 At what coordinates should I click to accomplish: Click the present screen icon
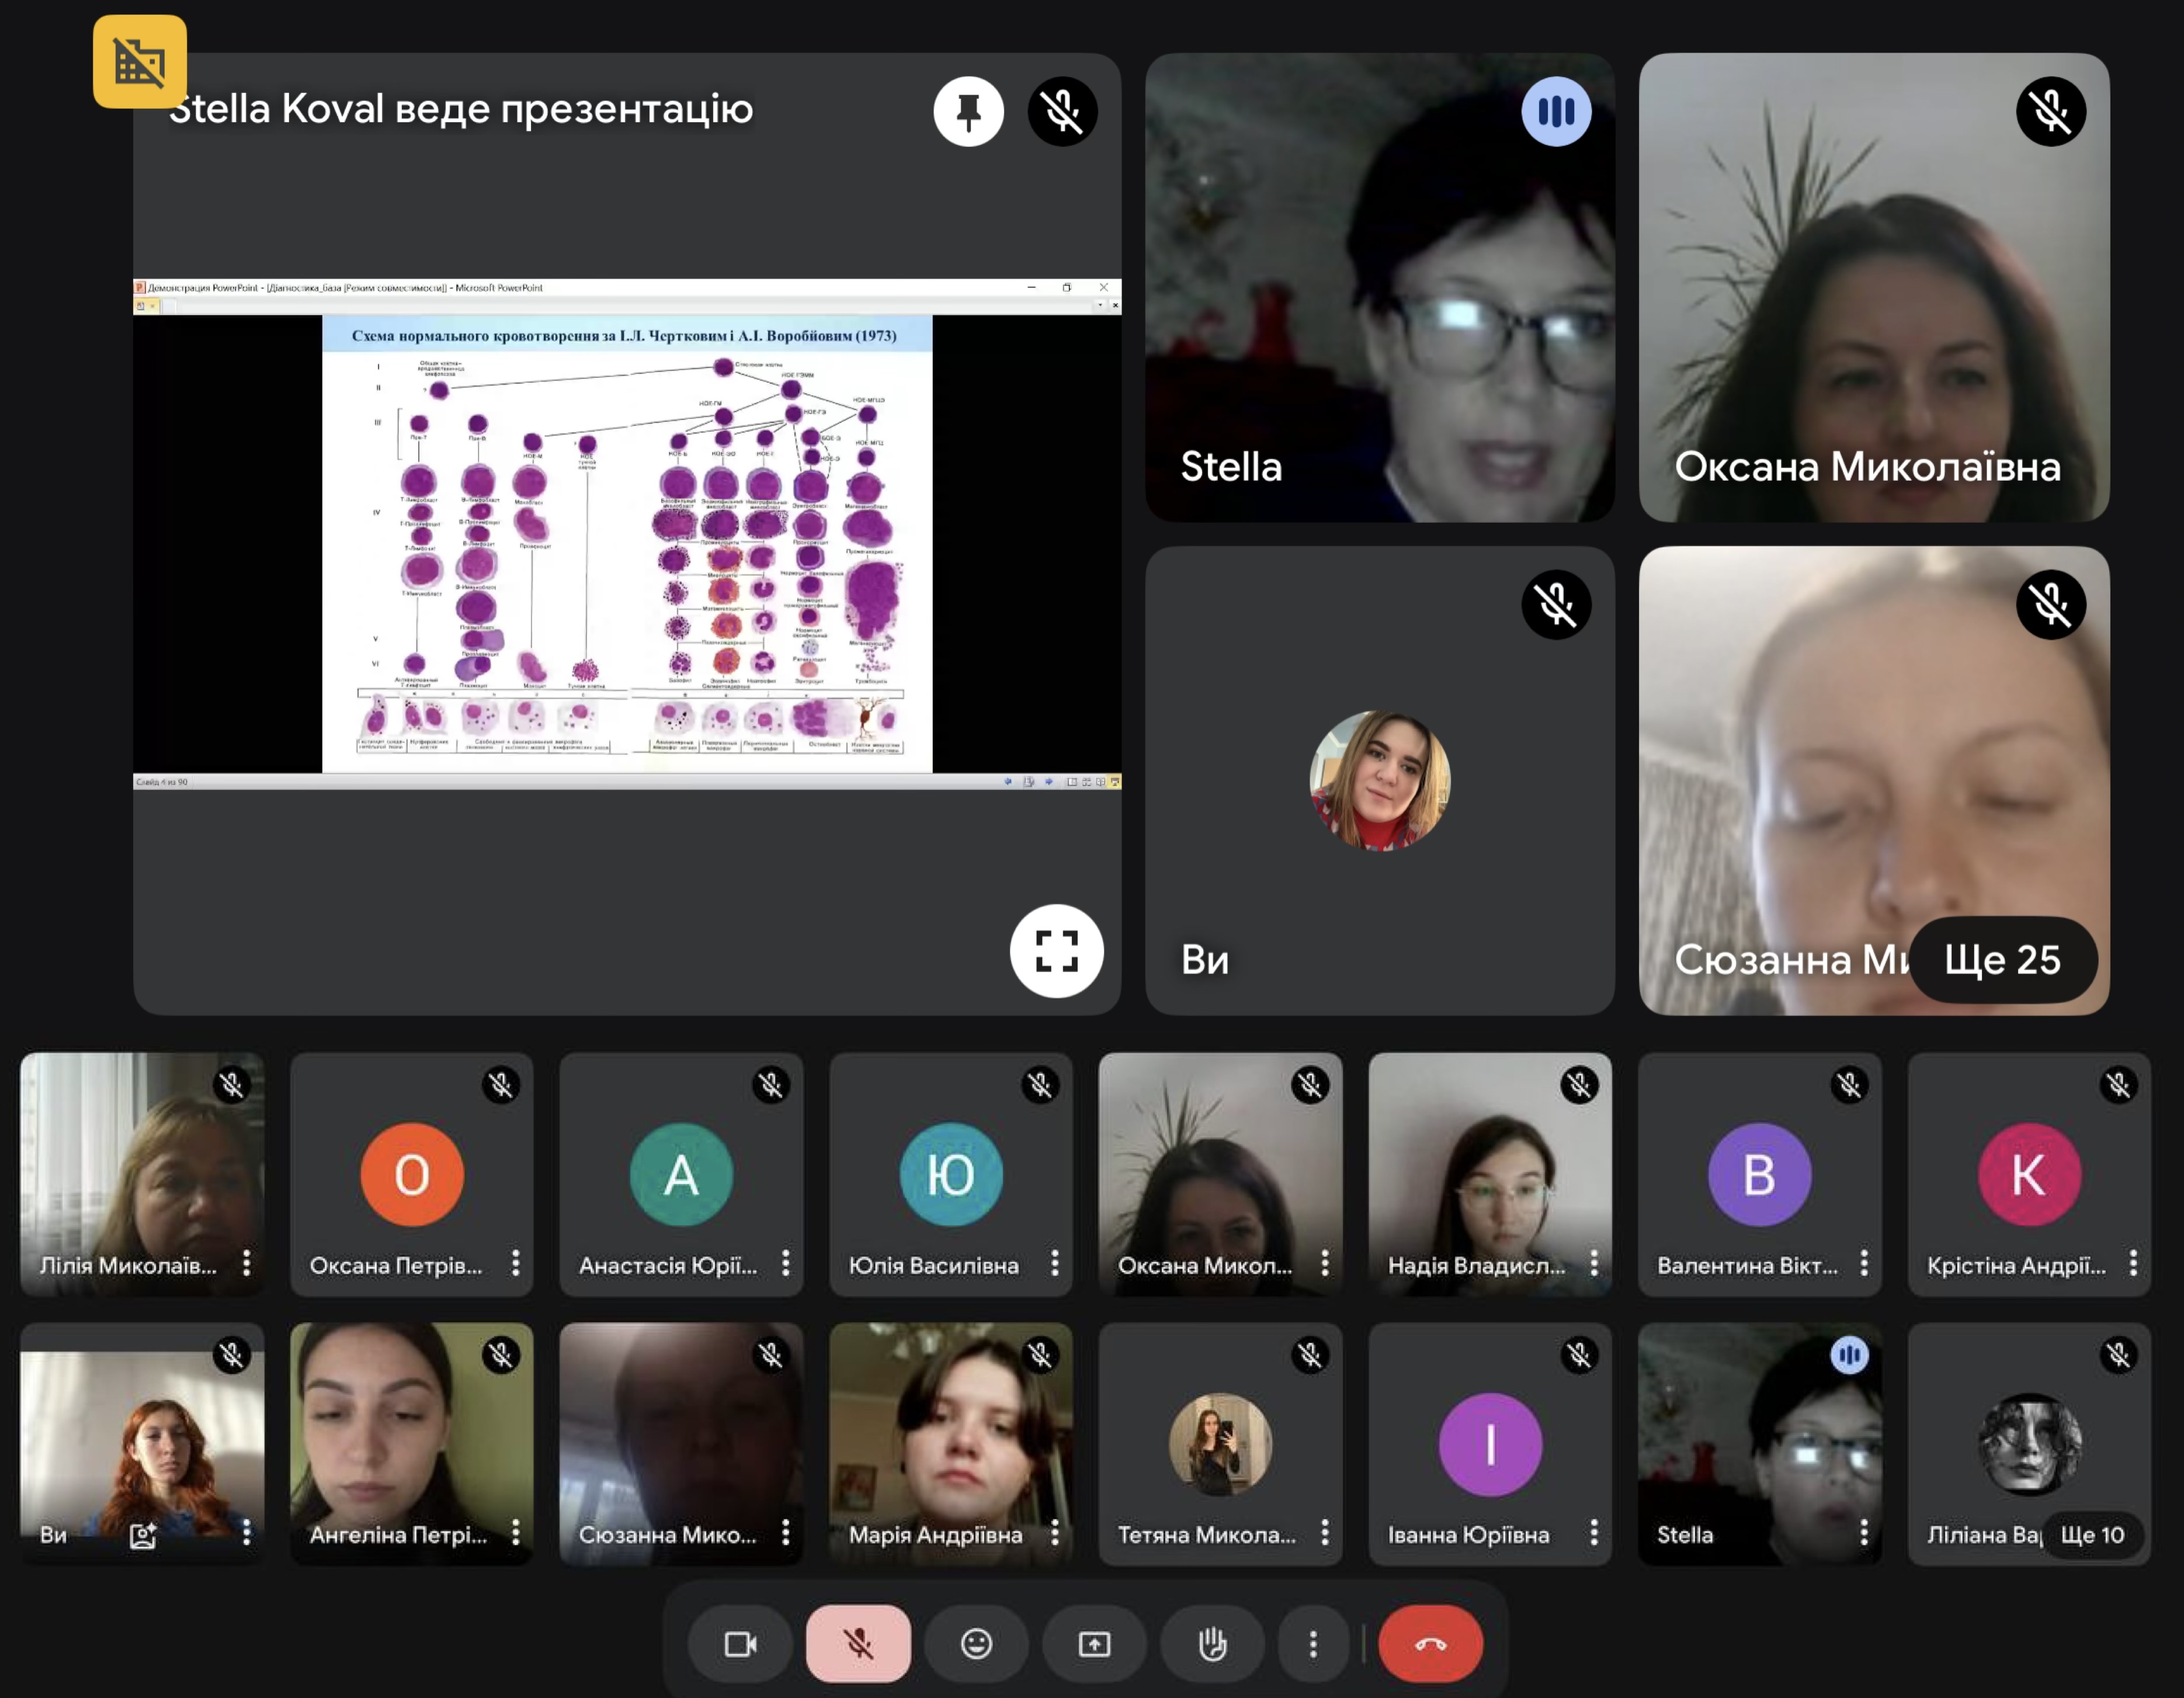point(1094,1644)
